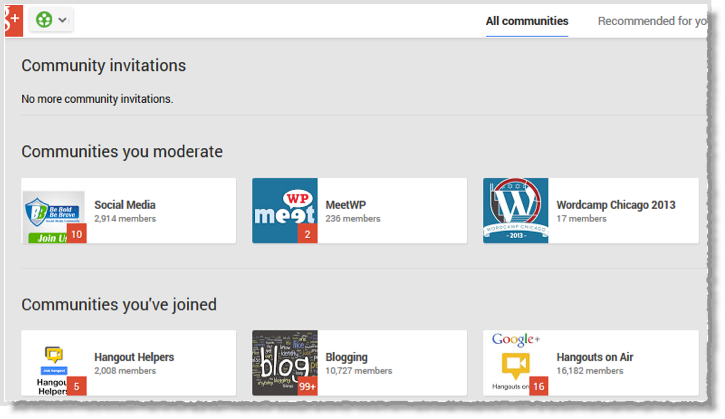Open Hangout Helpers community title

(x=134, y=357)
